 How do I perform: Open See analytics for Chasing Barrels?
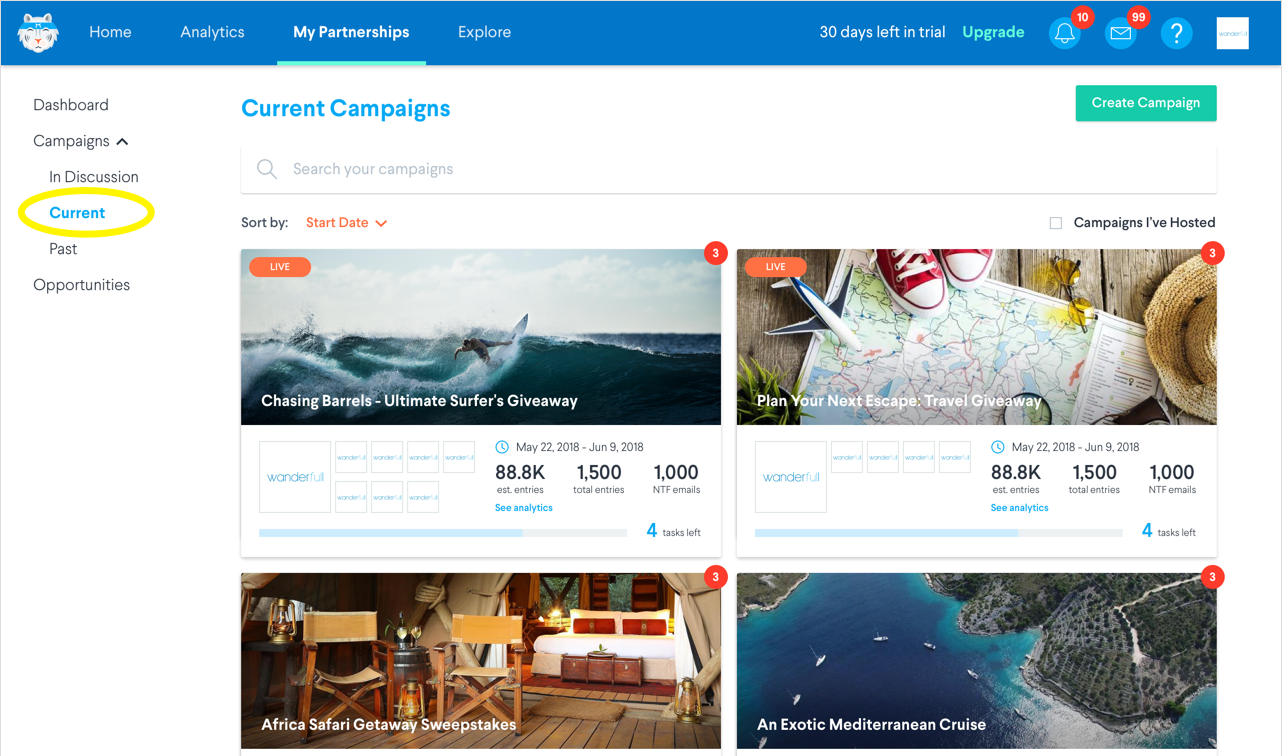pos(524,508)
